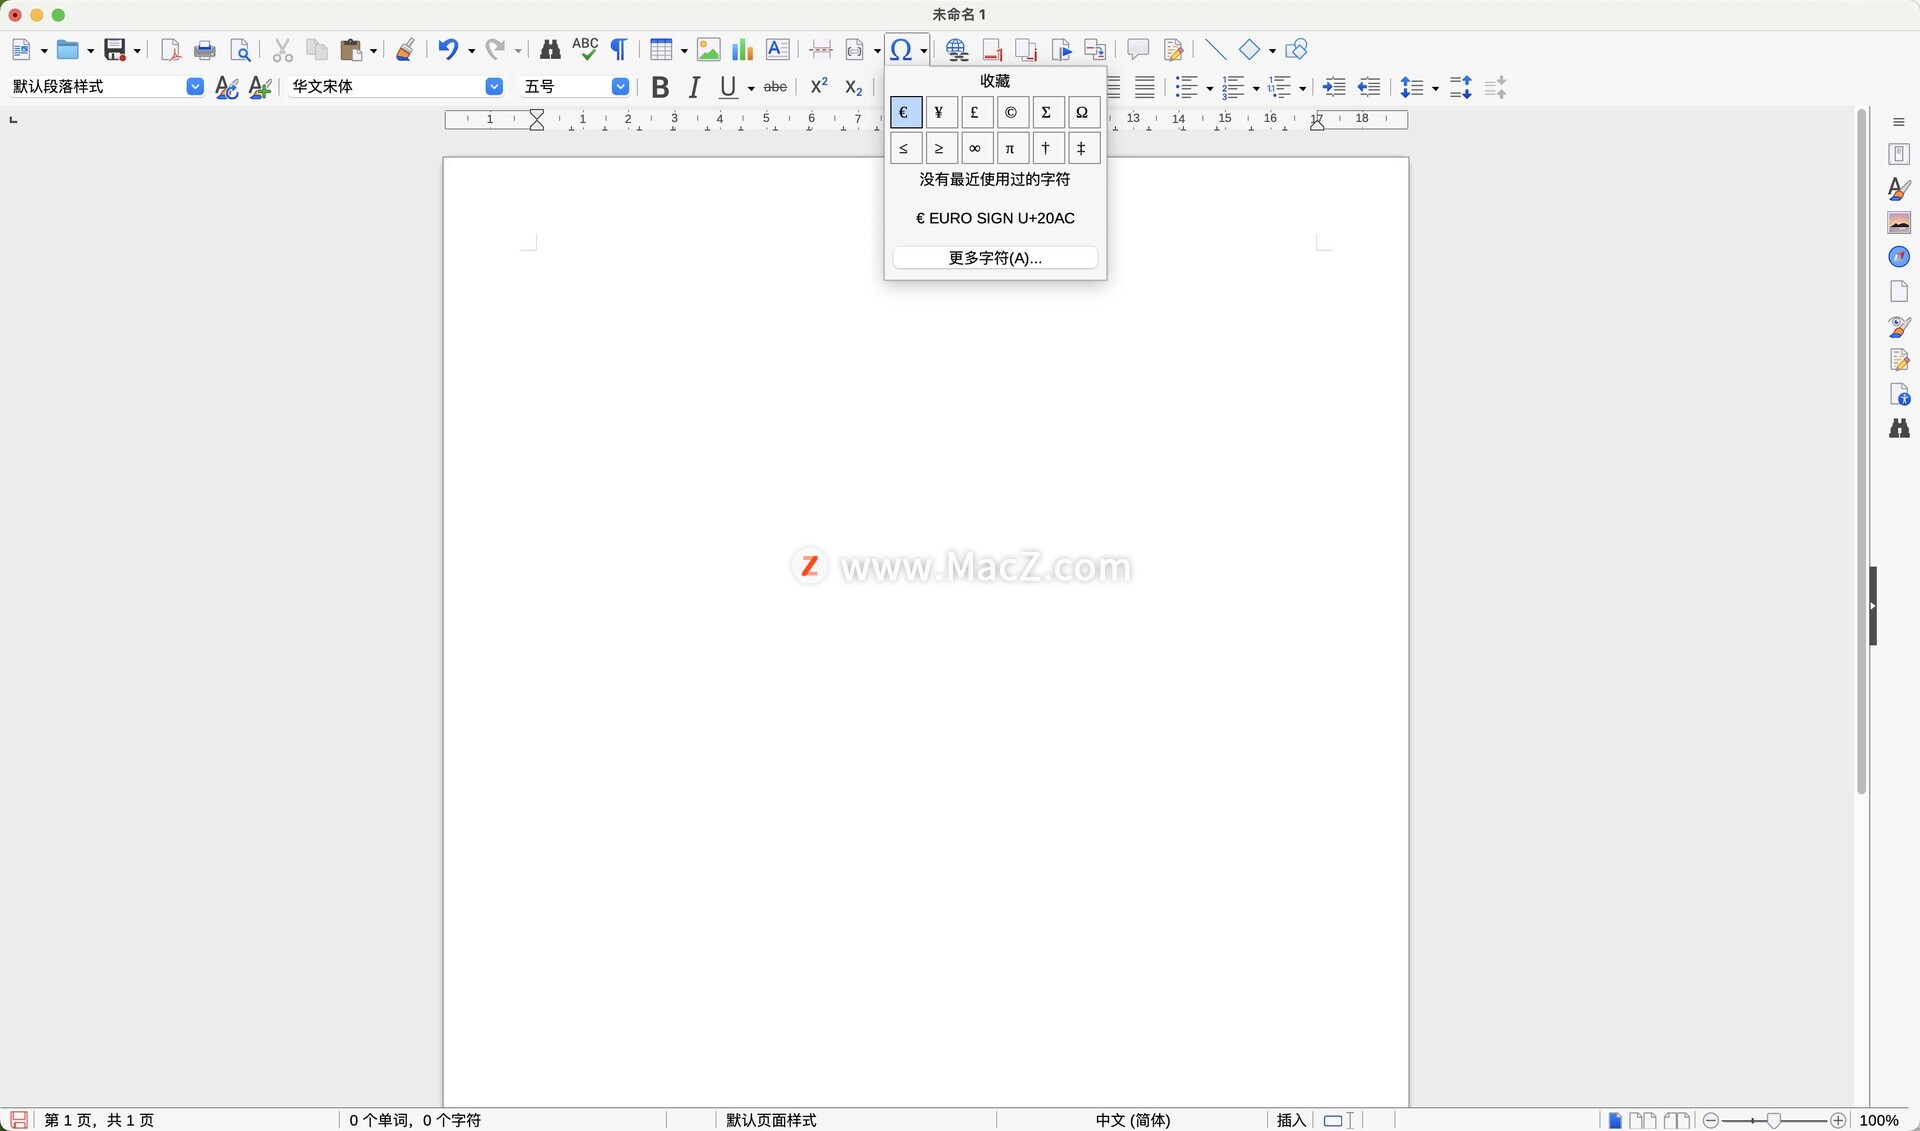Toggle justified alignment
Screen dimensions: 1920x1131
coord(1145,88)
